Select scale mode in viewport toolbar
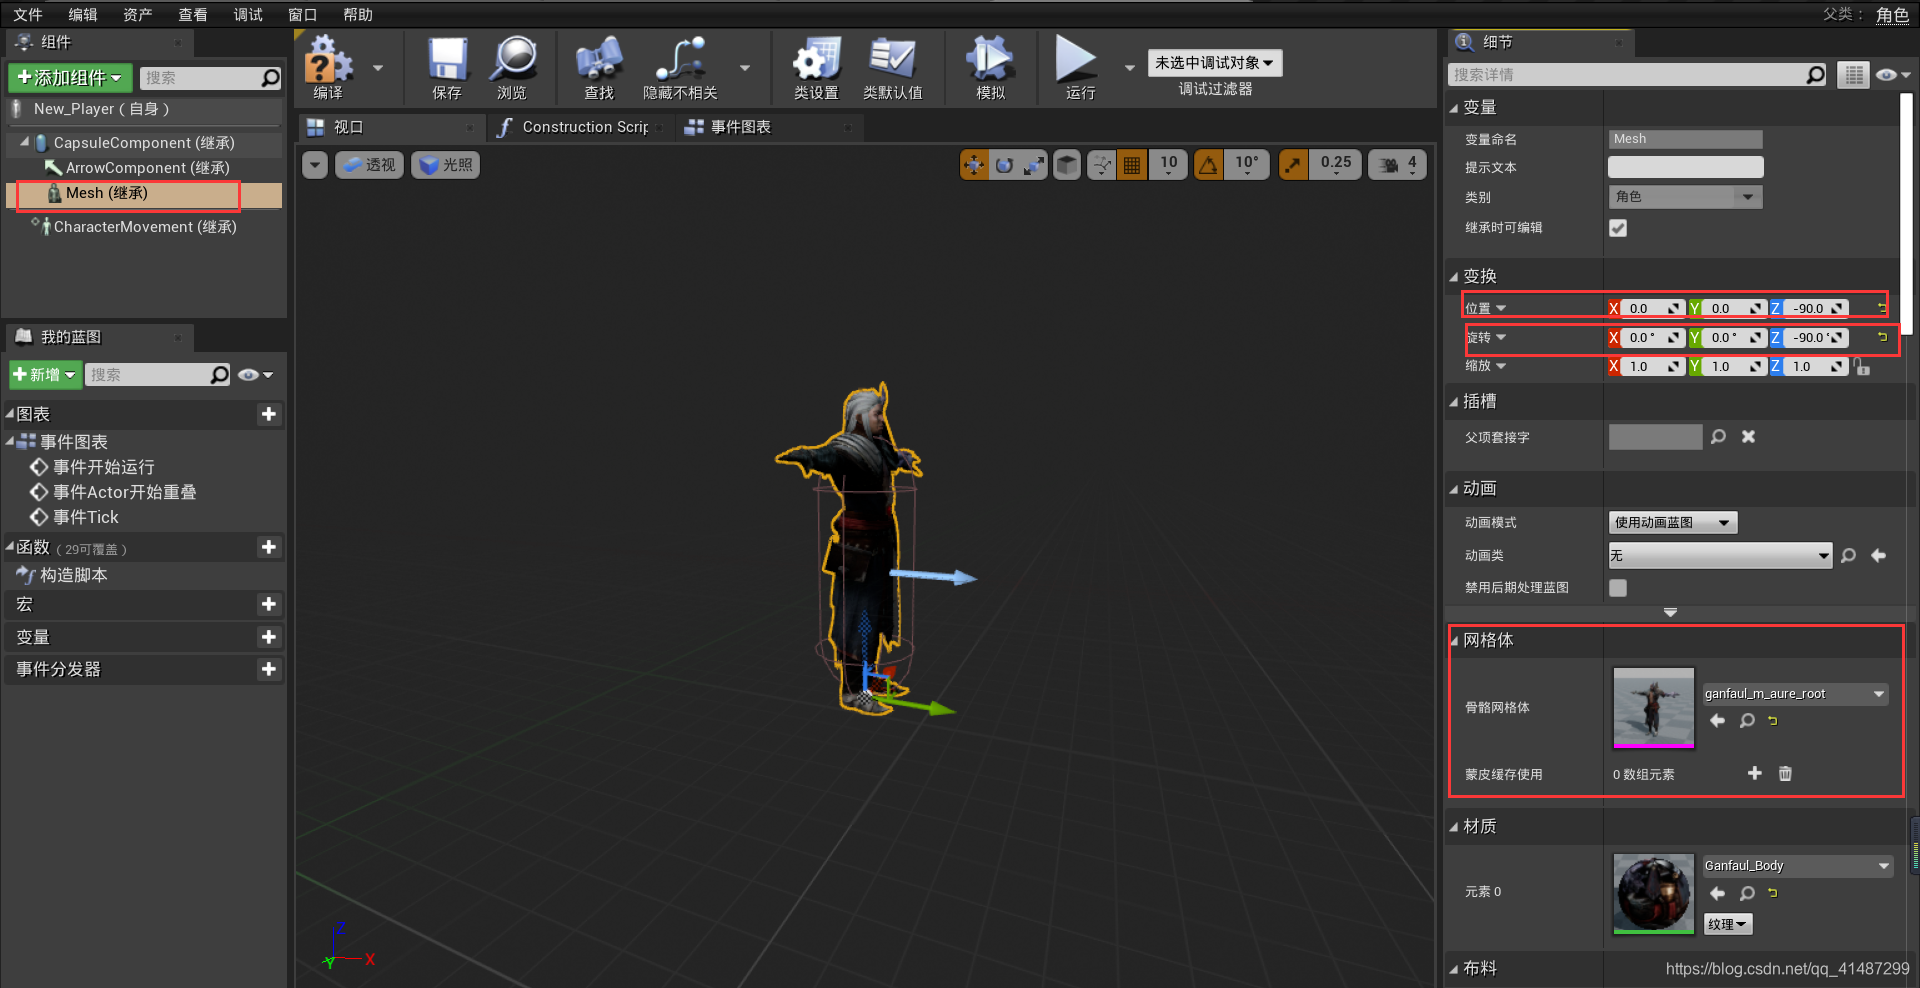 [1034, 165]
